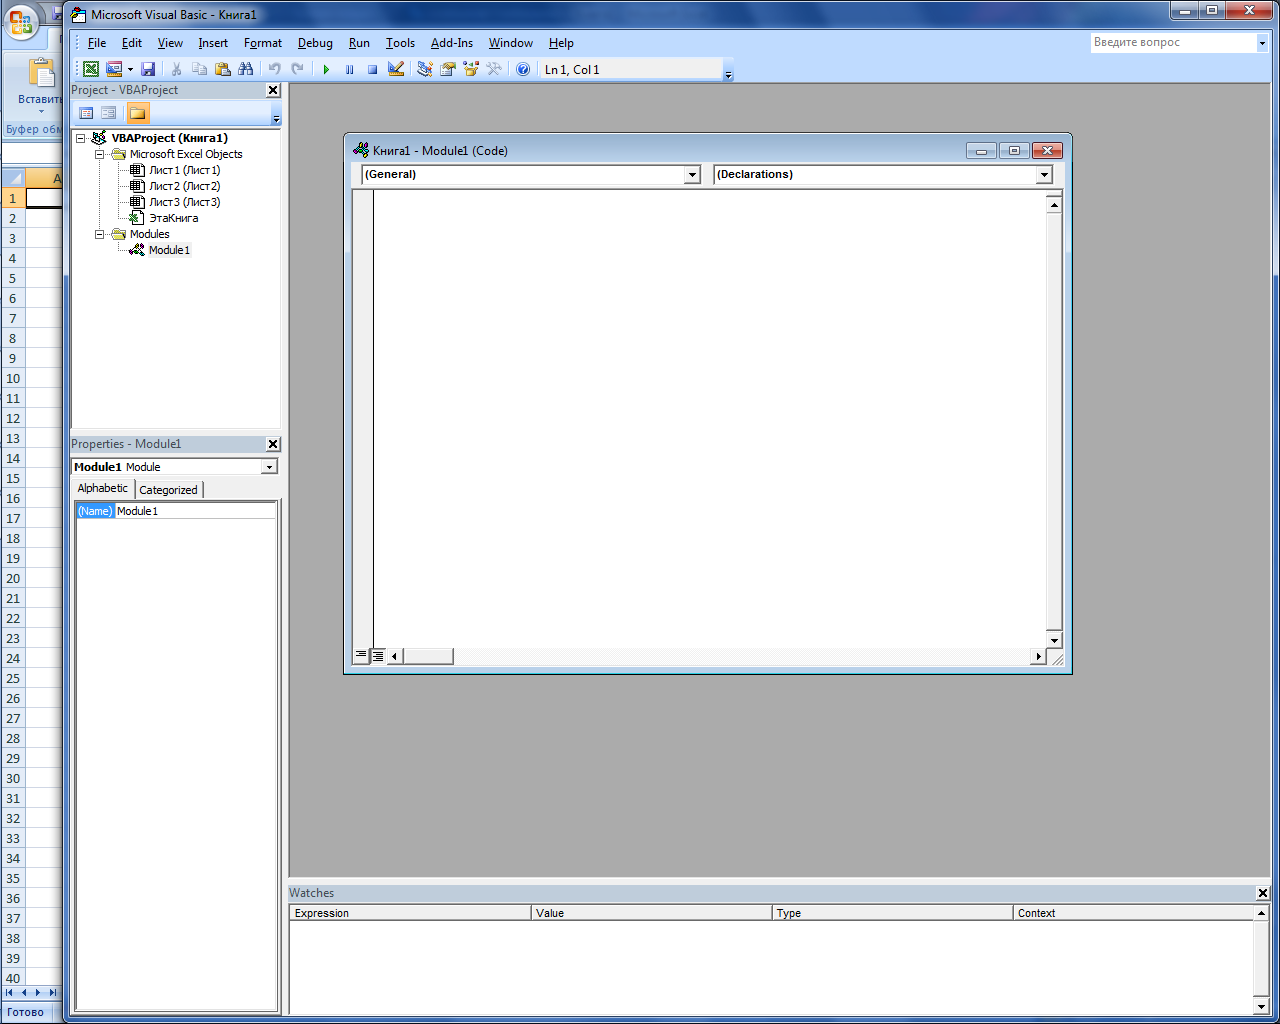Open the Toolbox hammer-and-wrench icon

tap(494, 69)
